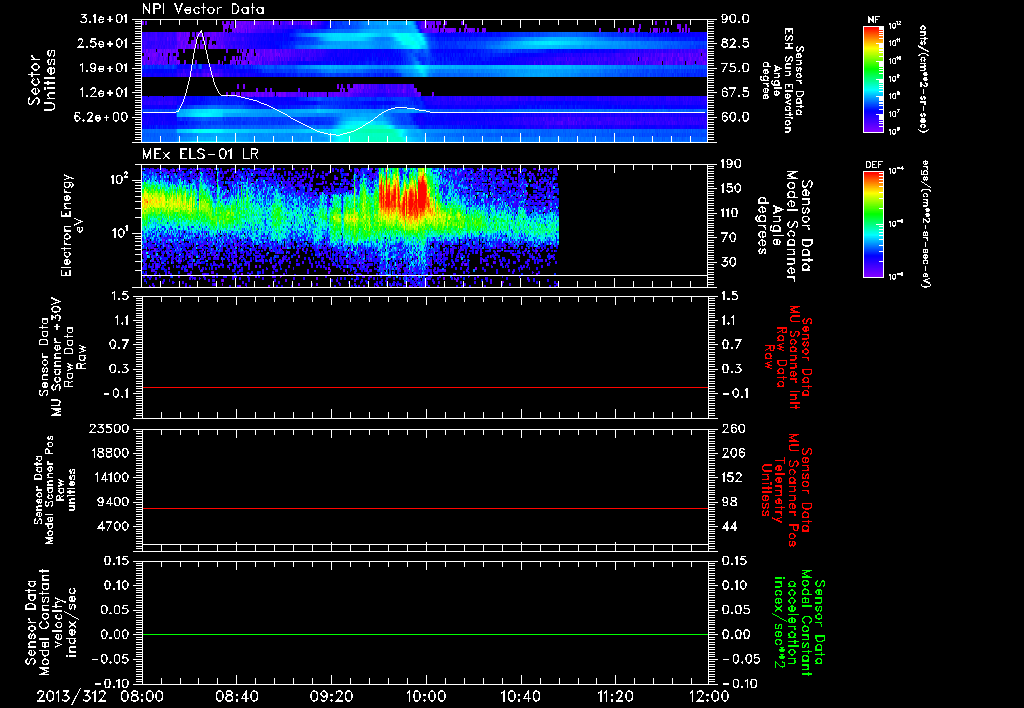This screenshot has height=708, width=1024.
Task: Click the 10:00 time axis label
Action: coord(425,695)
